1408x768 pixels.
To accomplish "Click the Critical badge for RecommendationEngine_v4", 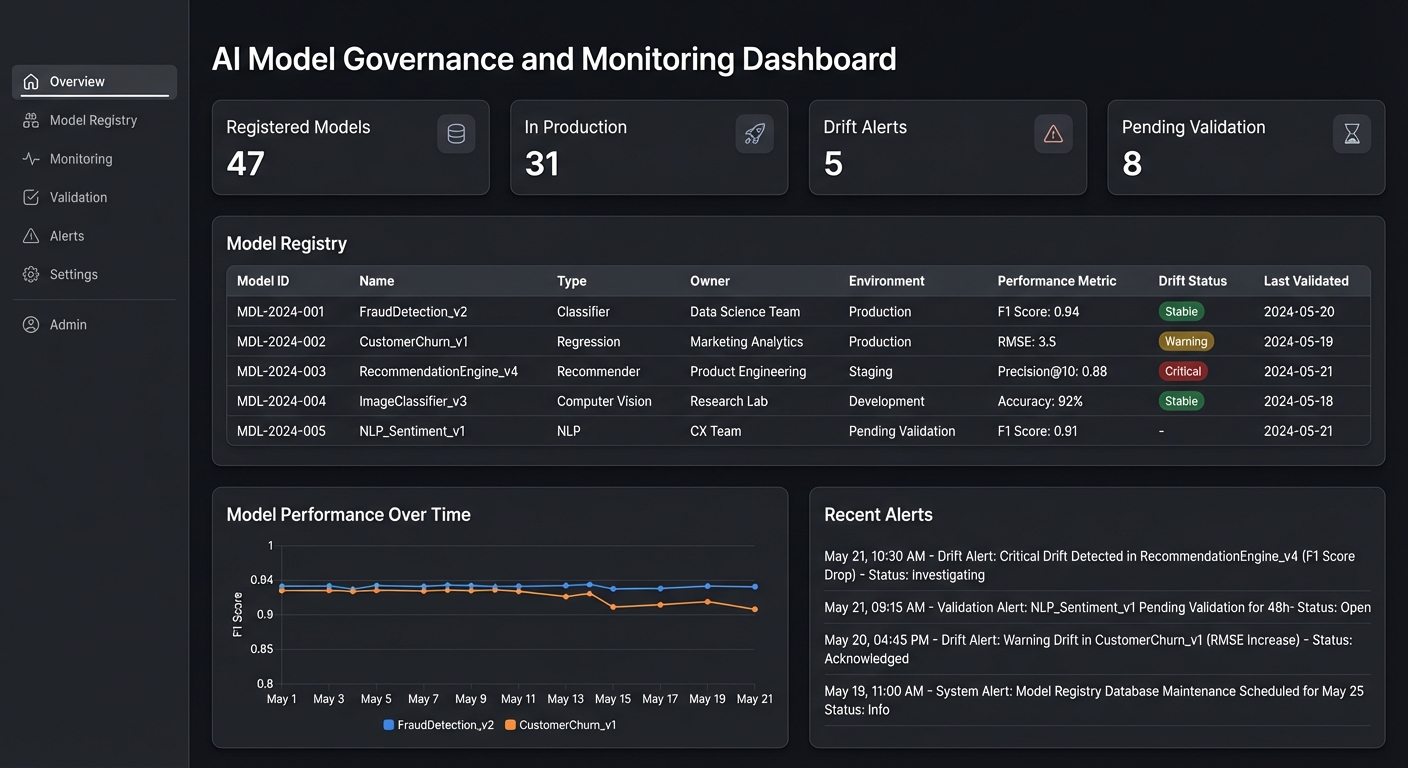I will click(1183, 371).
